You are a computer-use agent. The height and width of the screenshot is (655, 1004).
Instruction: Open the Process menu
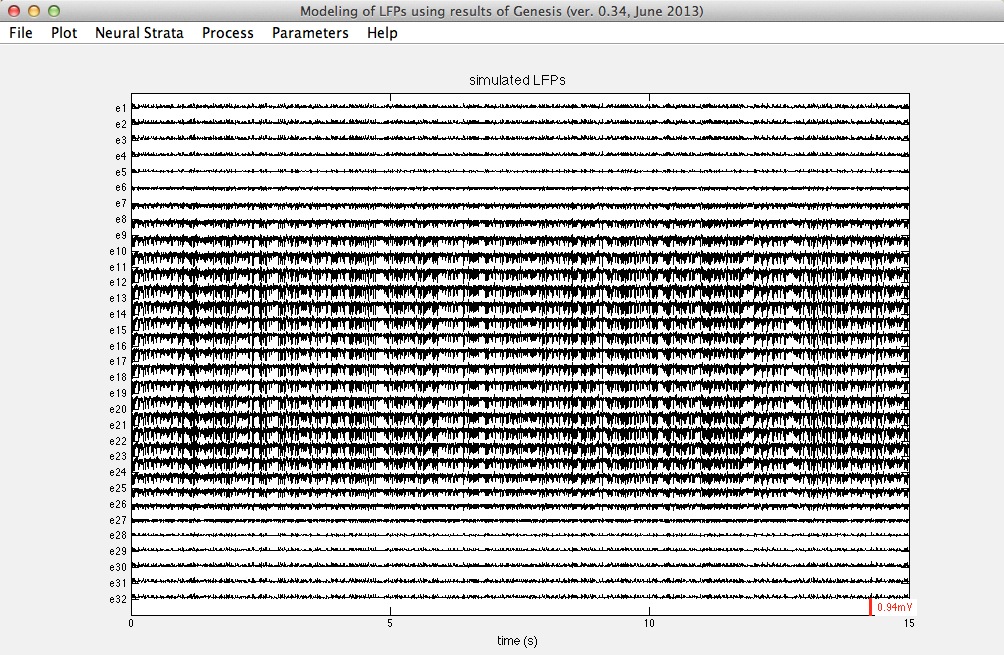228,33
